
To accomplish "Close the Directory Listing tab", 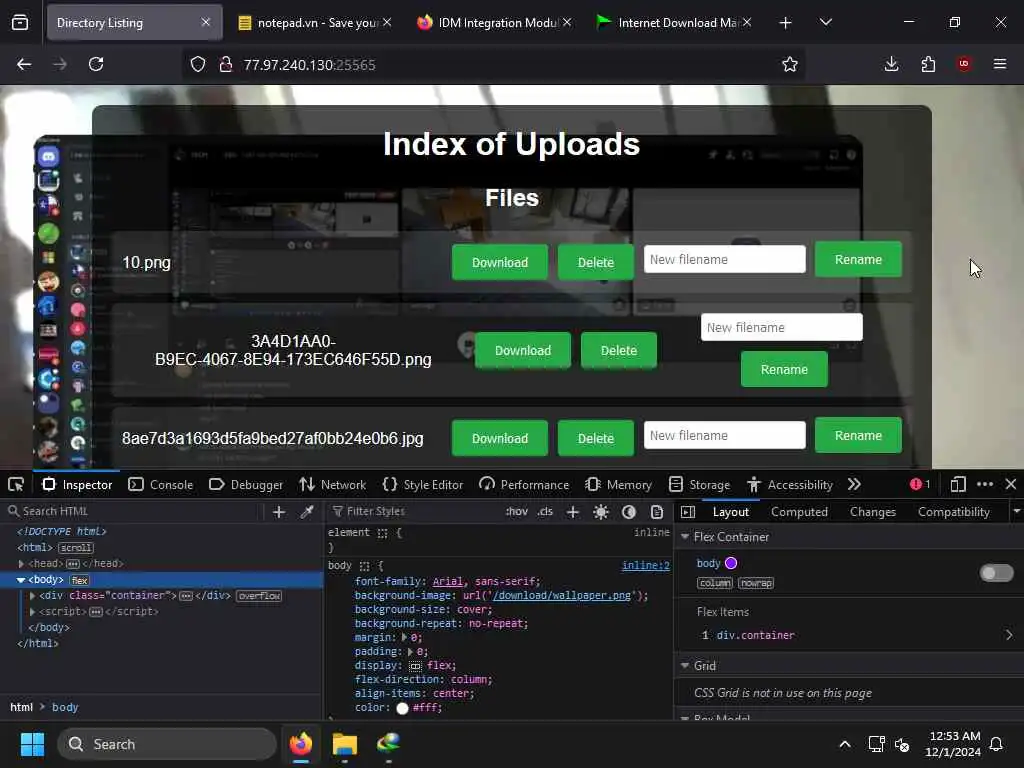I will click(x=206, y=22).
